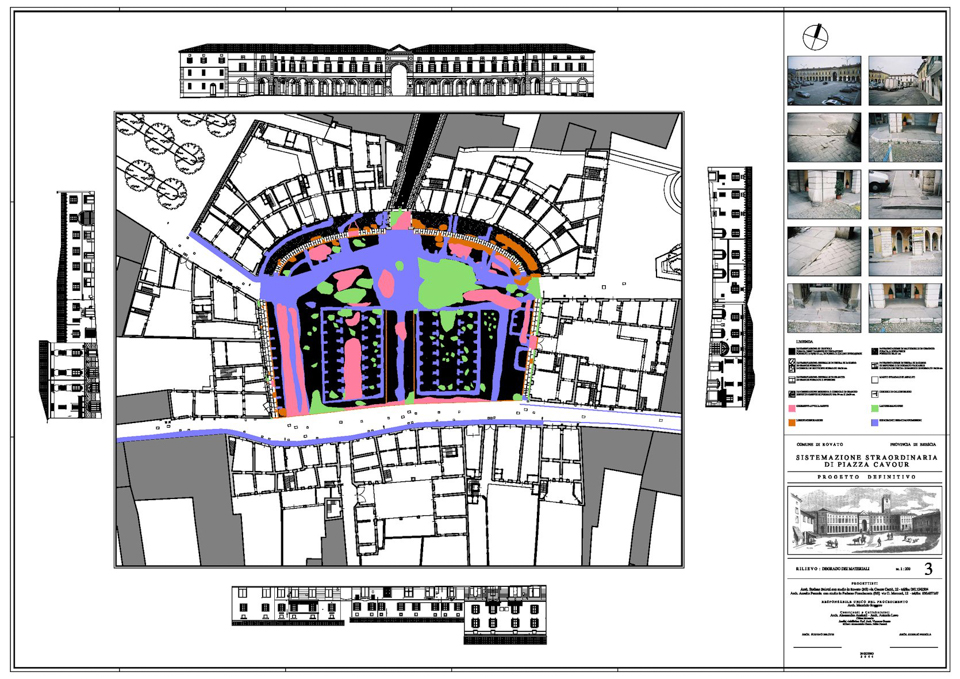Click the Progetto Definitivo heading
Image resolution: width=960 pixels, height=679 pixels.
866,476
